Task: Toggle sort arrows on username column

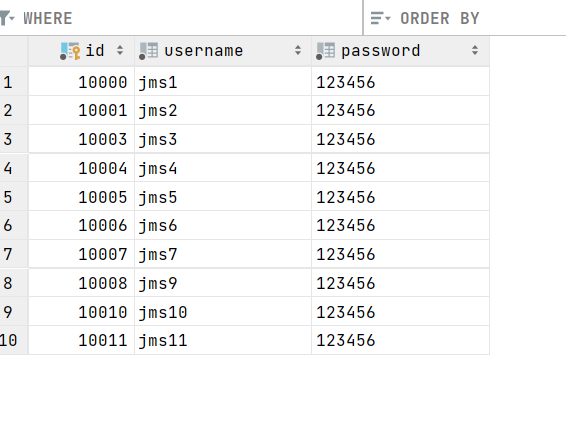Action: point(298,50)
